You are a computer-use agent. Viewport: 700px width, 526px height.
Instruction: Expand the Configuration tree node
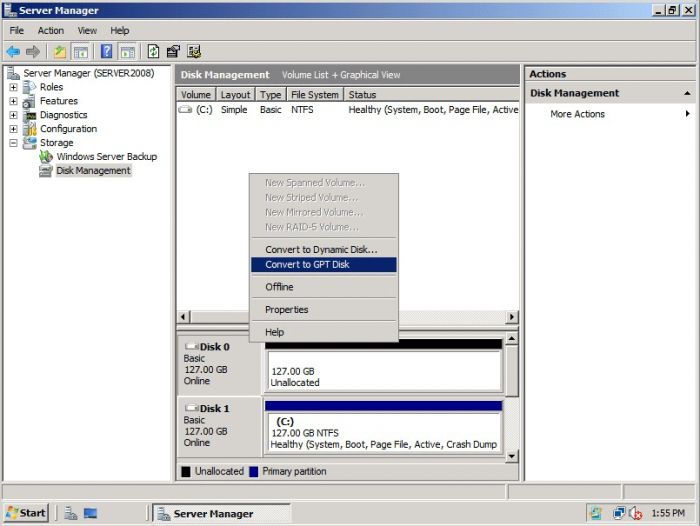click(x=13, y=129)
